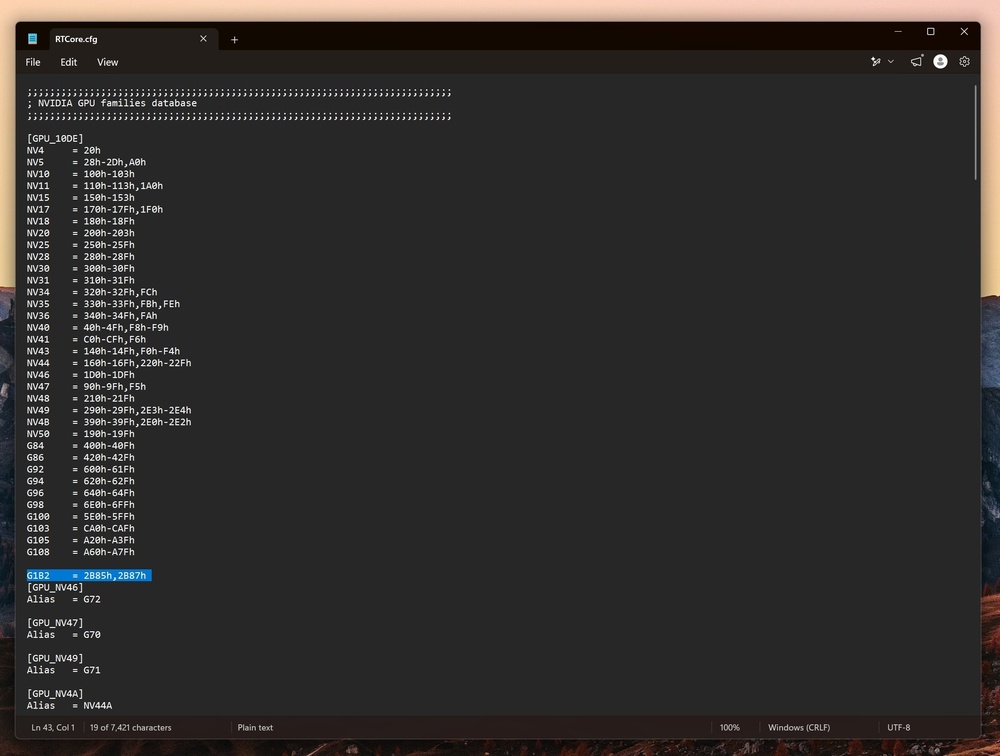Click the megaphone what's new icon
The width and height of the screenshot is (1000, 756).
[916, 61]
